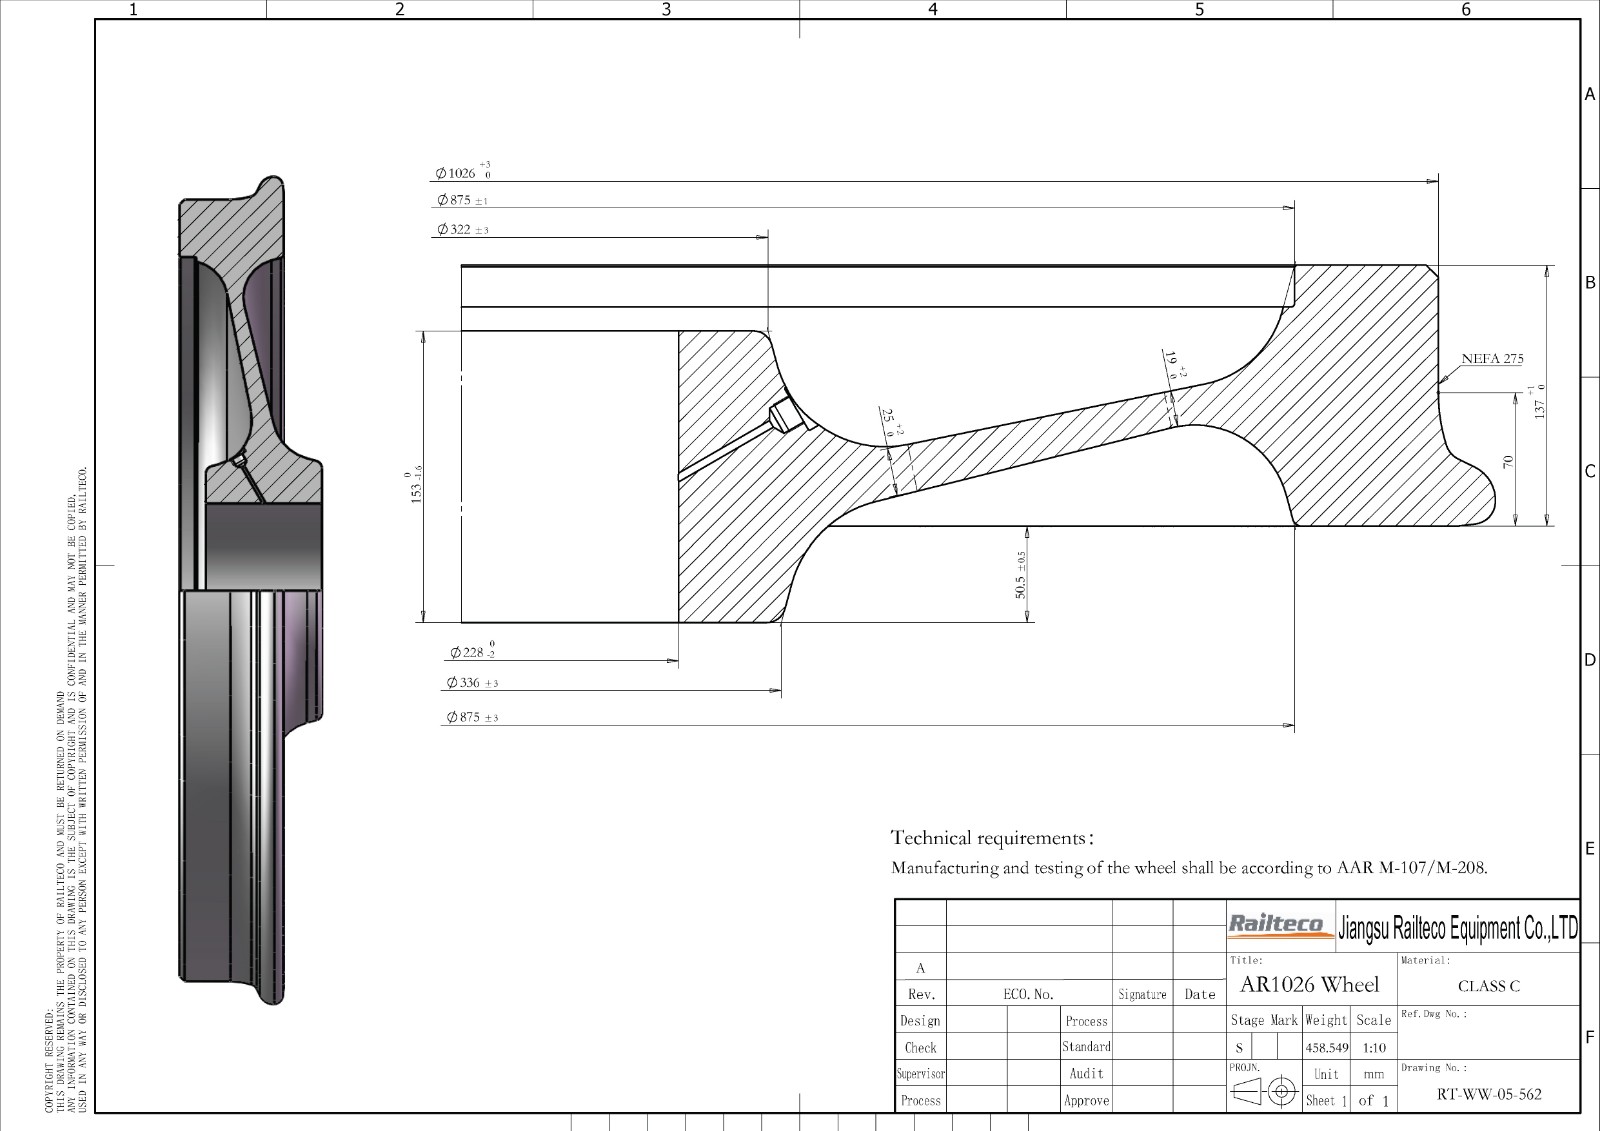1600x1131 pixels.
Task: Select the Ø875 ±3 dimension
Action: (472, 717)
